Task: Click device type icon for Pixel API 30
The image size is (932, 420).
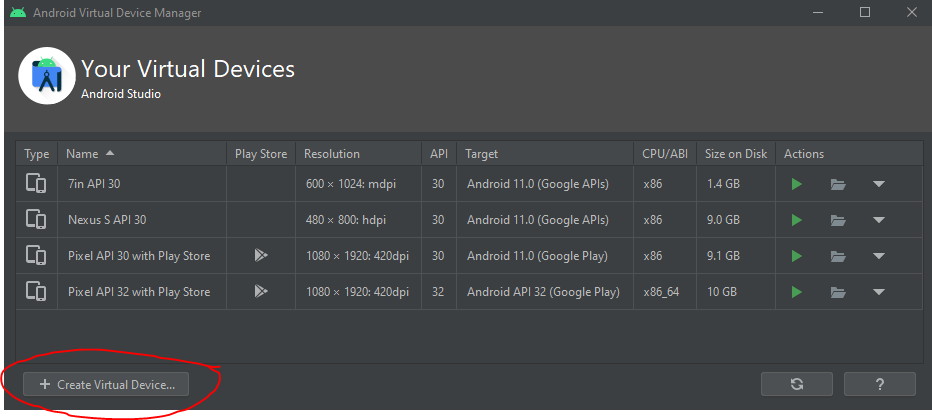Action: (x=36, y=255)
